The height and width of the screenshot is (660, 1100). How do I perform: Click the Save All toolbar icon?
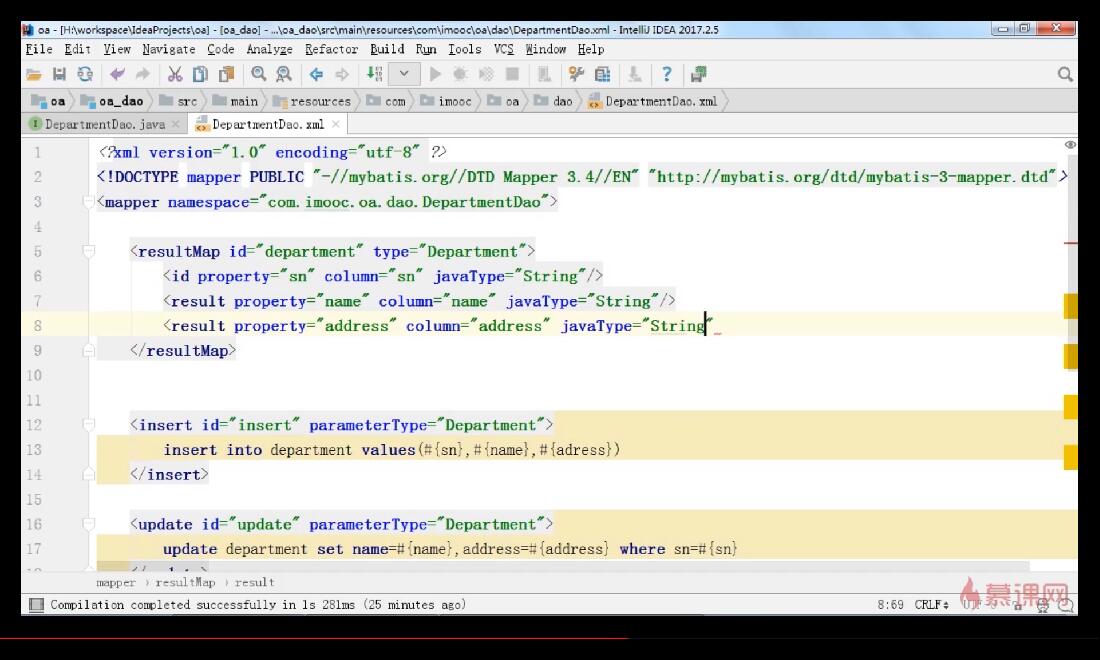60,74
